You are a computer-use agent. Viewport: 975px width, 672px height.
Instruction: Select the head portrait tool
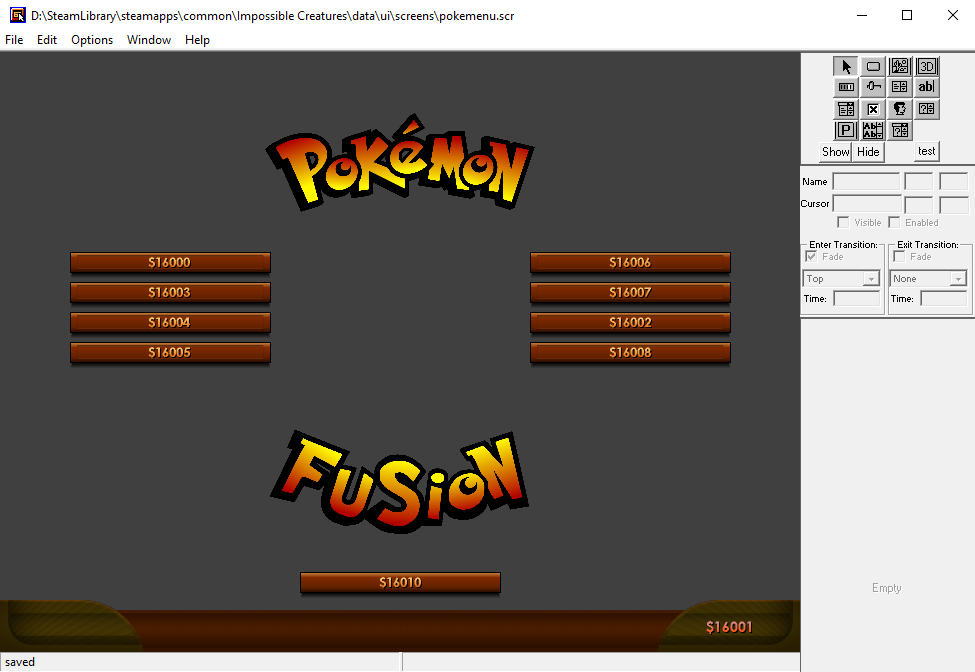(900, 109)
